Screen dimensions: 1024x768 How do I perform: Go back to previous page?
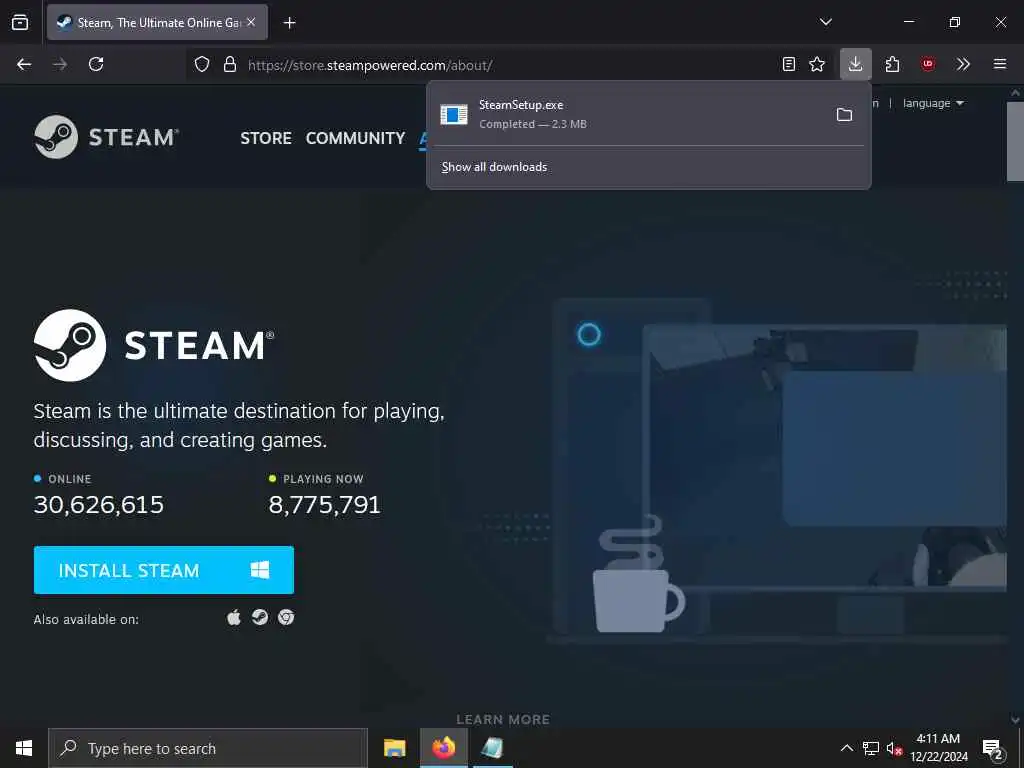coord(24,64)
